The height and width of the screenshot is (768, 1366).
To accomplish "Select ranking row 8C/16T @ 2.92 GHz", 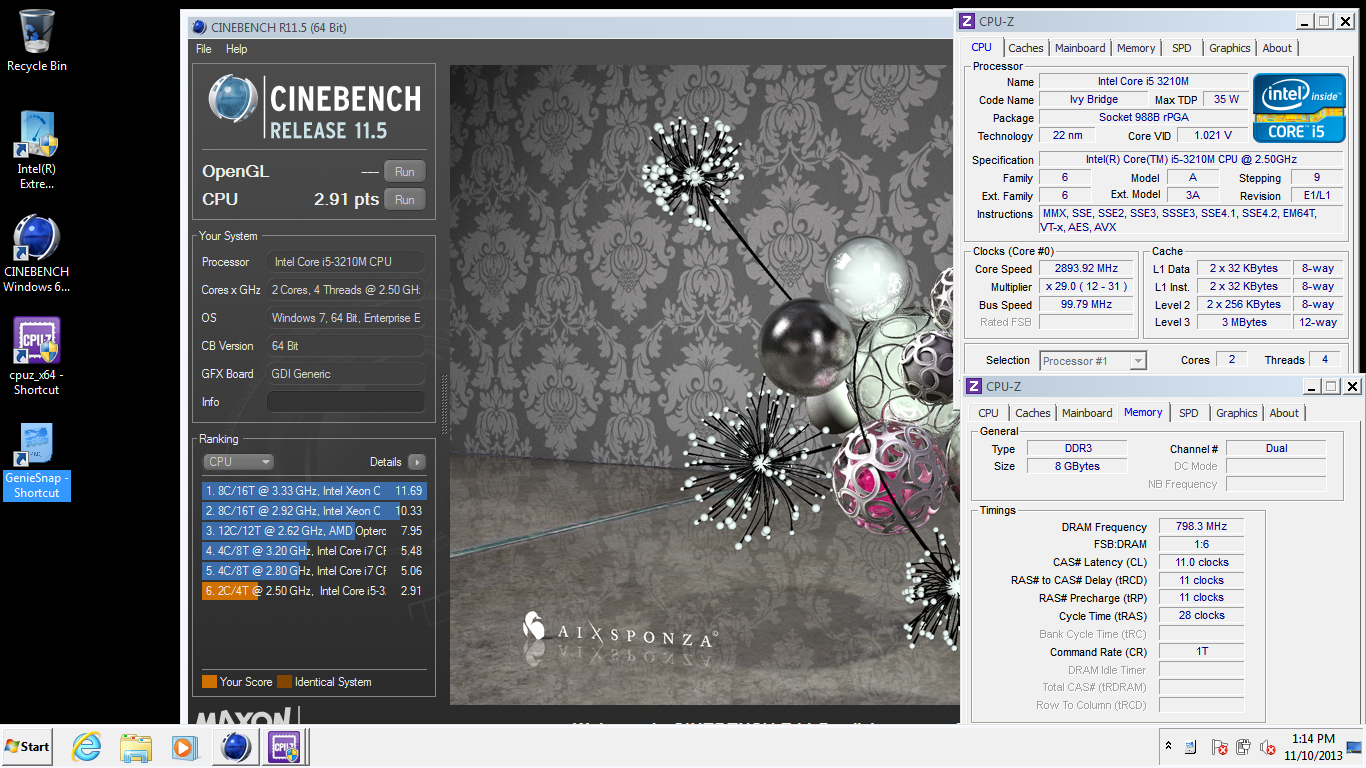I will [314, 511].
